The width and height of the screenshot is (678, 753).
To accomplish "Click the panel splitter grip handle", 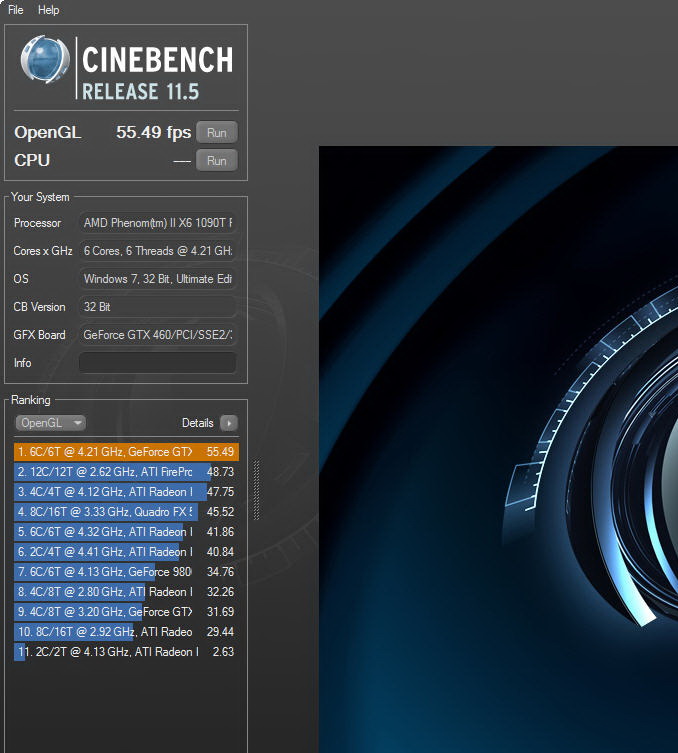I will [256, 489].
